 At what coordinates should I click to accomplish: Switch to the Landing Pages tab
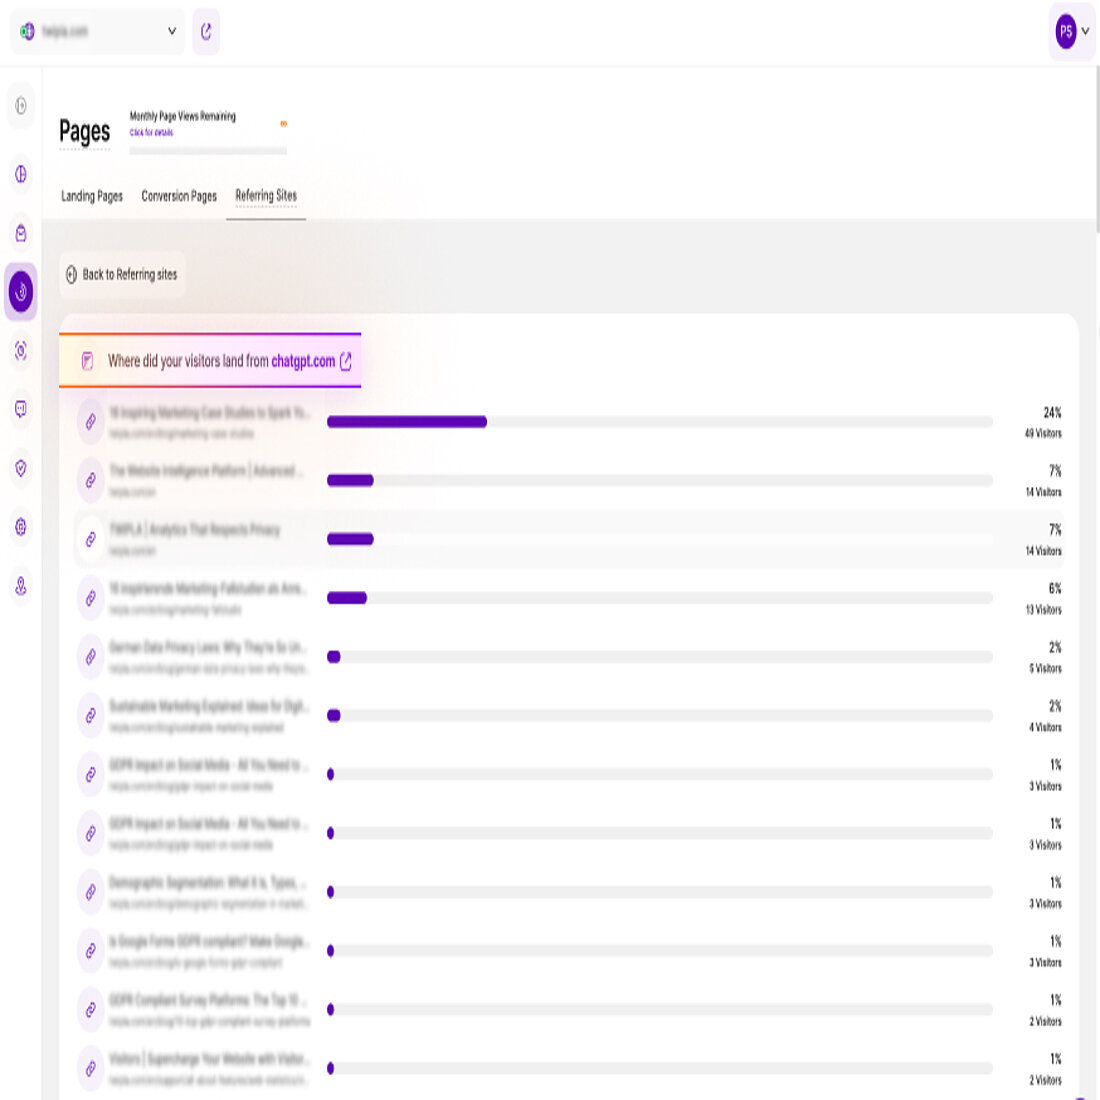[91, 196]
